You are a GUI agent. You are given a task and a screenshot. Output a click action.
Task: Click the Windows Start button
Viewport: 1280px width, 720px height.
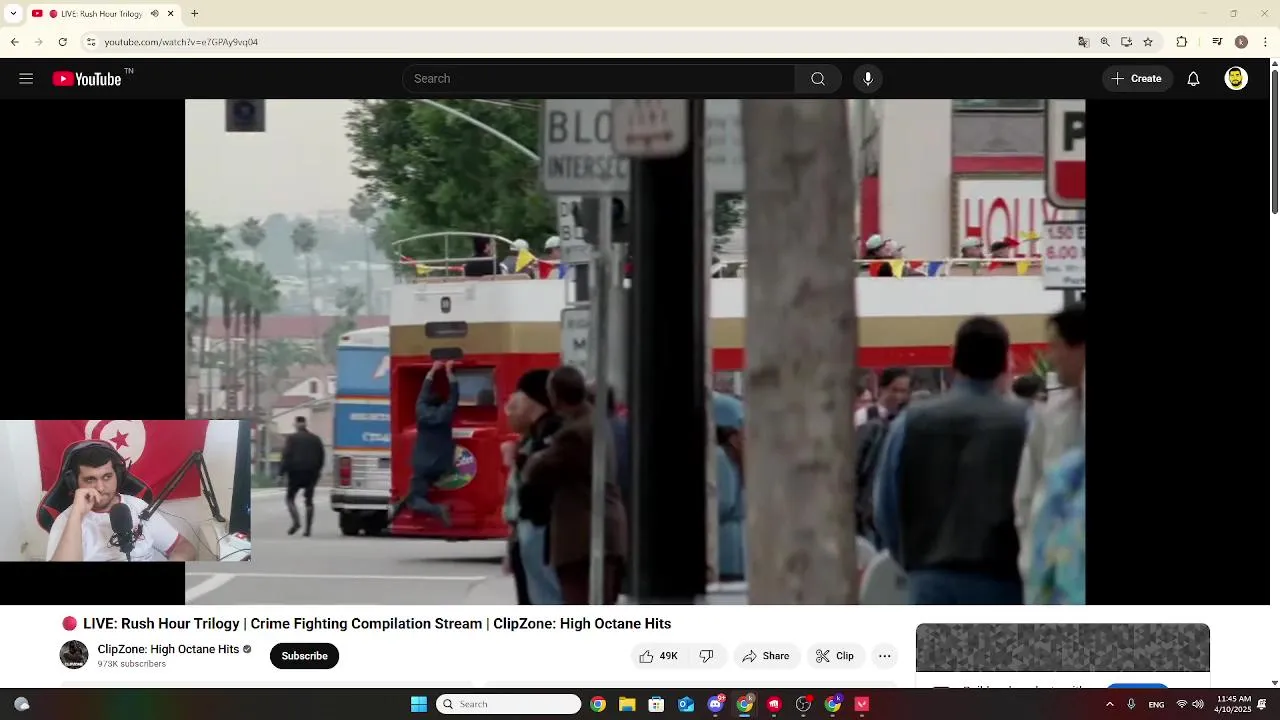419,704
